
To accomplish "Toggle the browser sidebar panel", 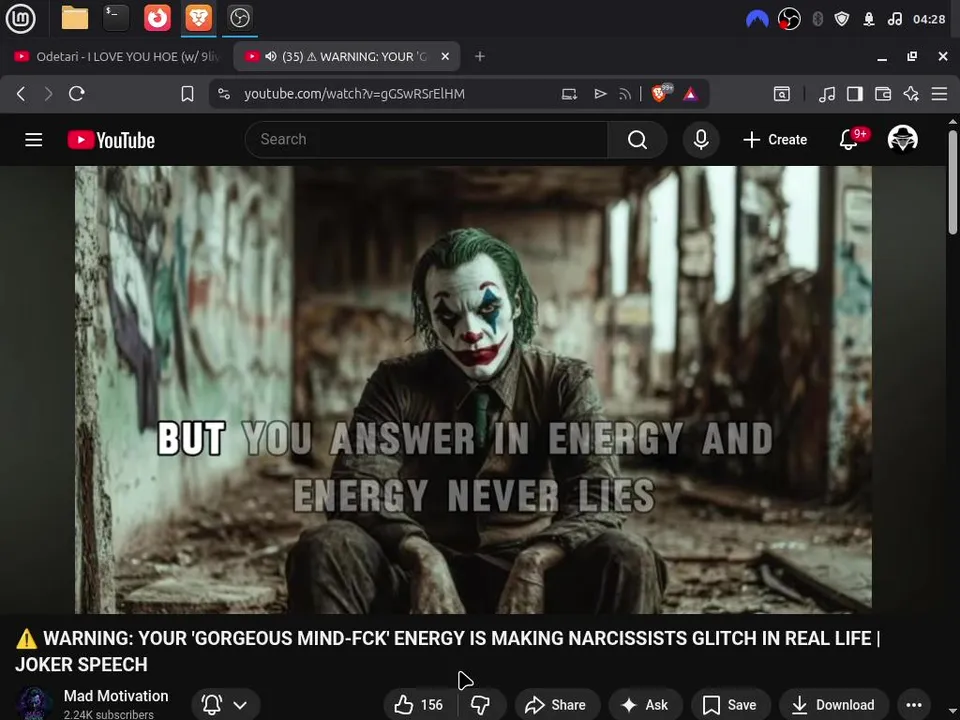I will pyautogui.click(x=855, y=94).
